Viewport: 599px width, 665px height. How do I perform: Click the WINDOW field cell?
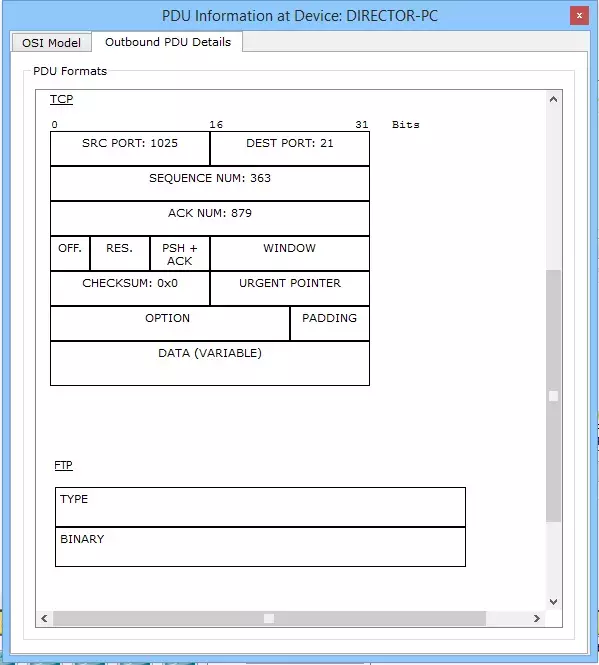coord(290,254)
